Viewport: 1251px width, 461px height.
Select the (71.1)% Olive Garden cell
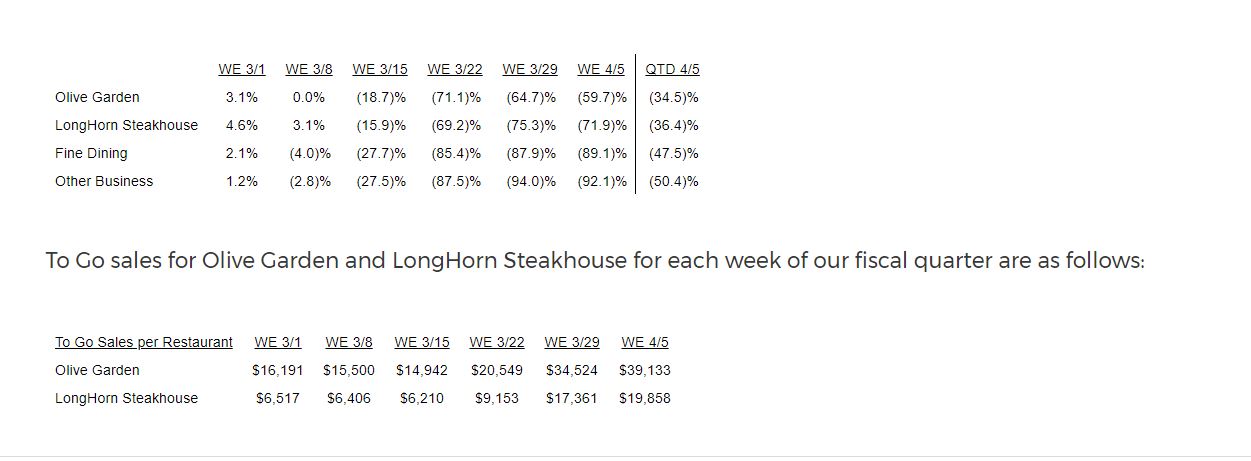(456, 97)
